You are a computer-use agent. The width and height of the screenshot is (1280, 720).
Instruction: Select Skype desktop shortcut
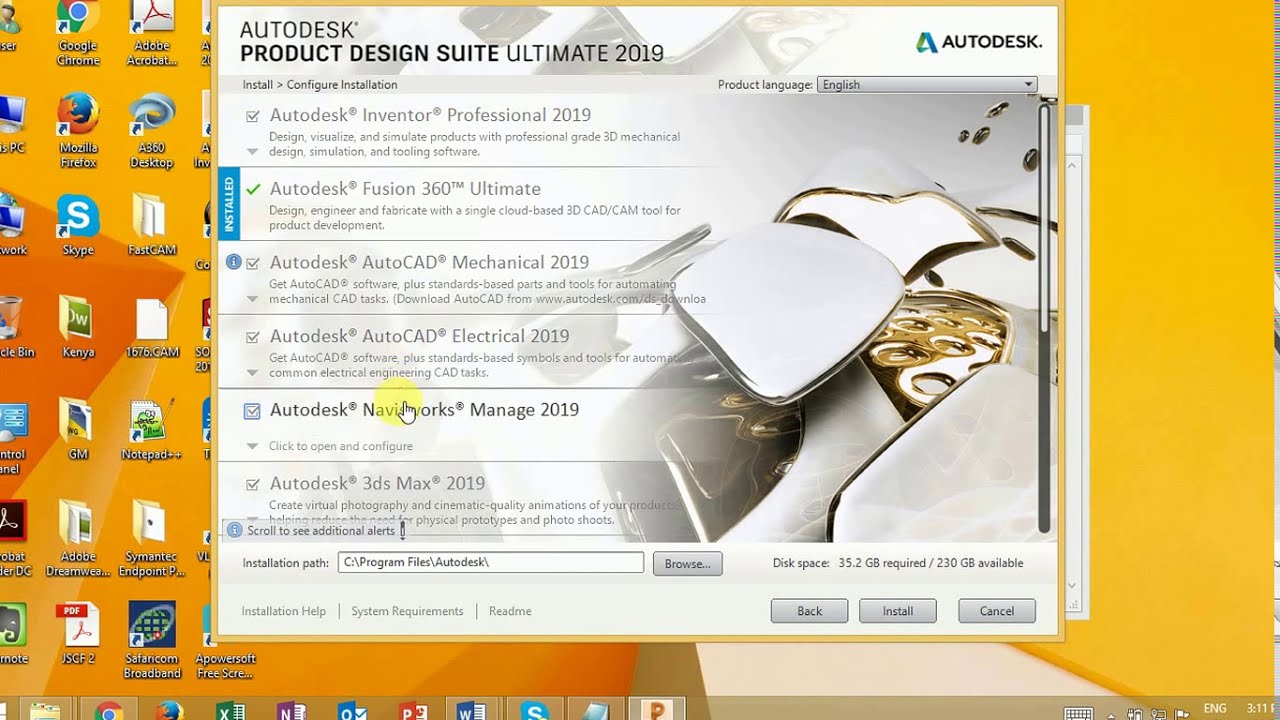tap(78, 226)
